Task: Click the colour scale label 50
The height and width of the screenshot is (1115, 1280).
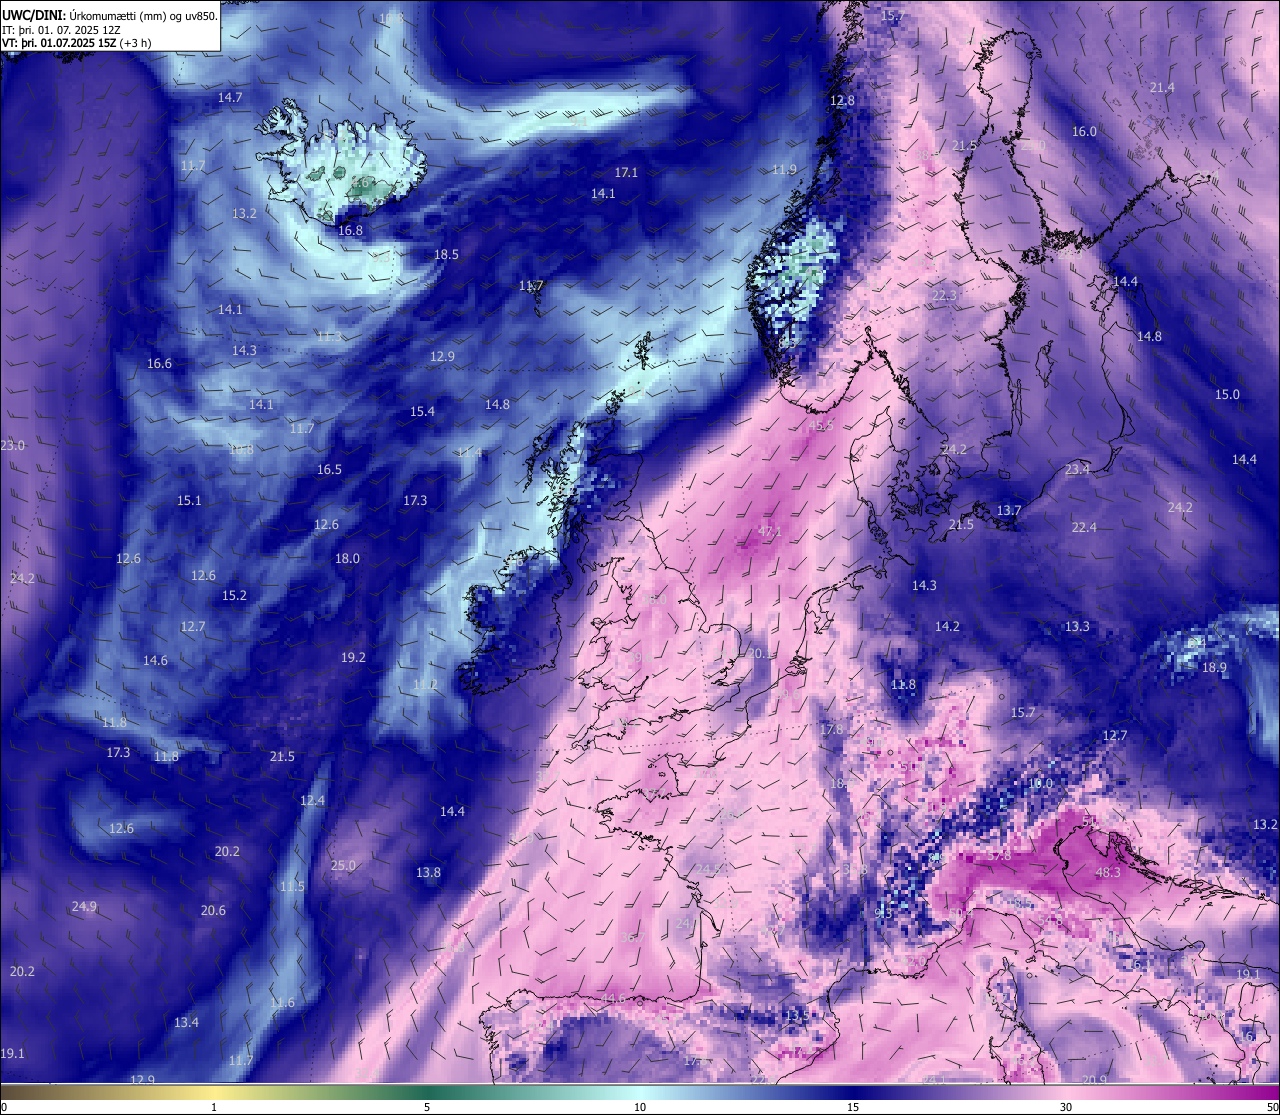Action: (x=1272, y=1107)
